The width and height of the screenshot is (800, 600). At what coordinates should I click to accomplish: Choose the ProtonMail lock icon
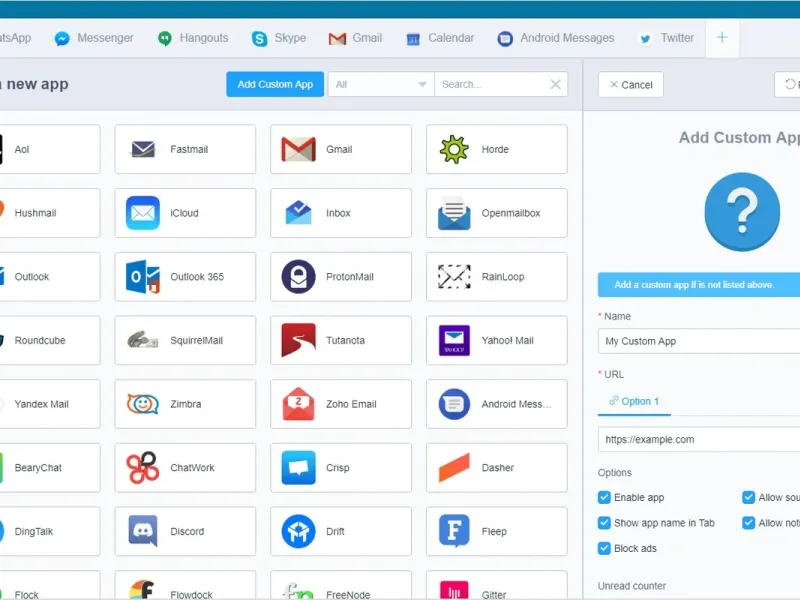click(298, 277)
